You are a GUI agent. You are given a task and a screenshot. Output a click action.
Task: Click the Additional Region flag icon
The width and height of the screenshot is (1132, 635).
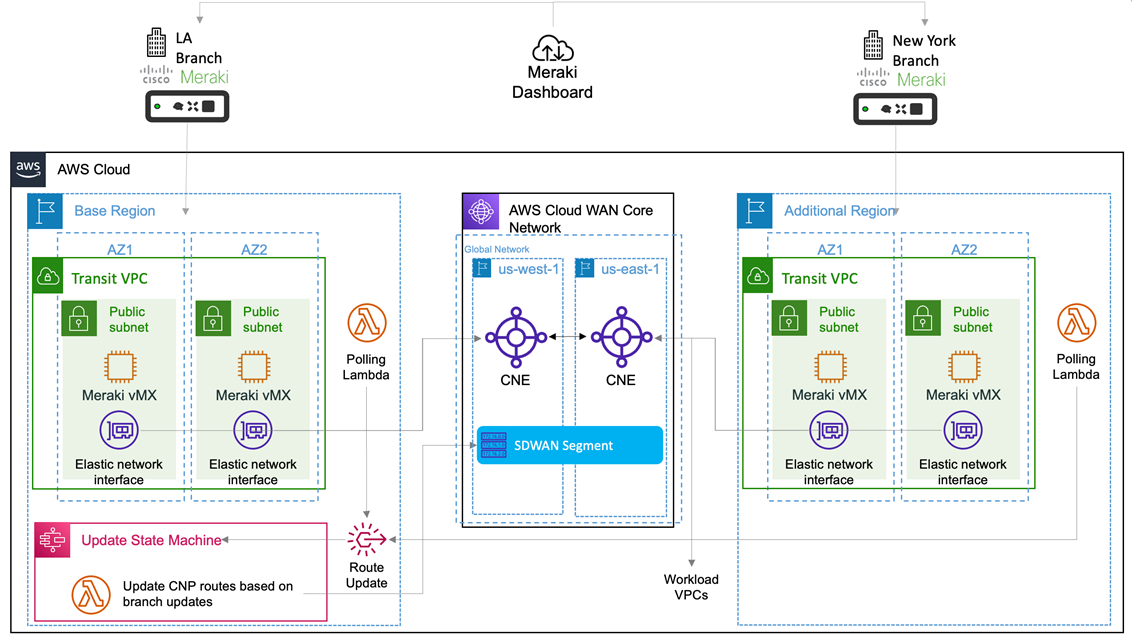pos(754,211)
